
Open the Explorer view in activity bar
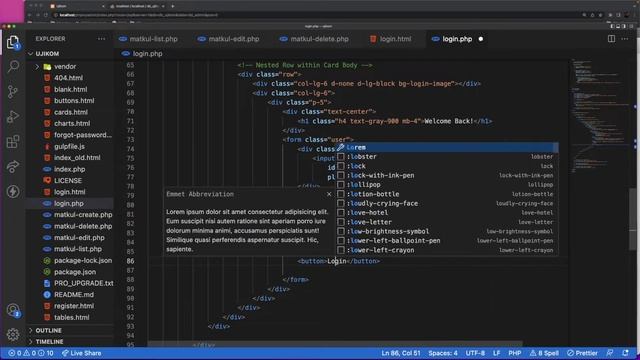coord(13,42)
